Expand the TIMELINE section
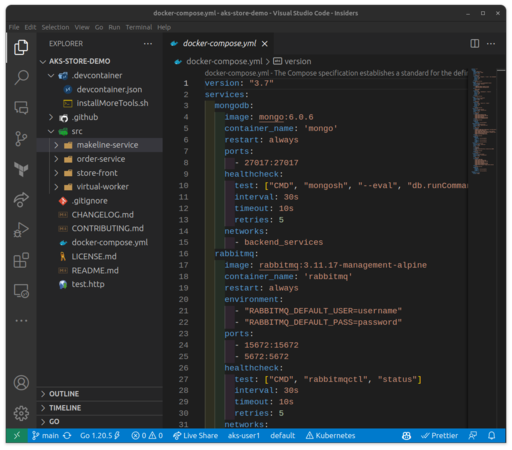This screenshot has width=512, height=450. [100, 408]
